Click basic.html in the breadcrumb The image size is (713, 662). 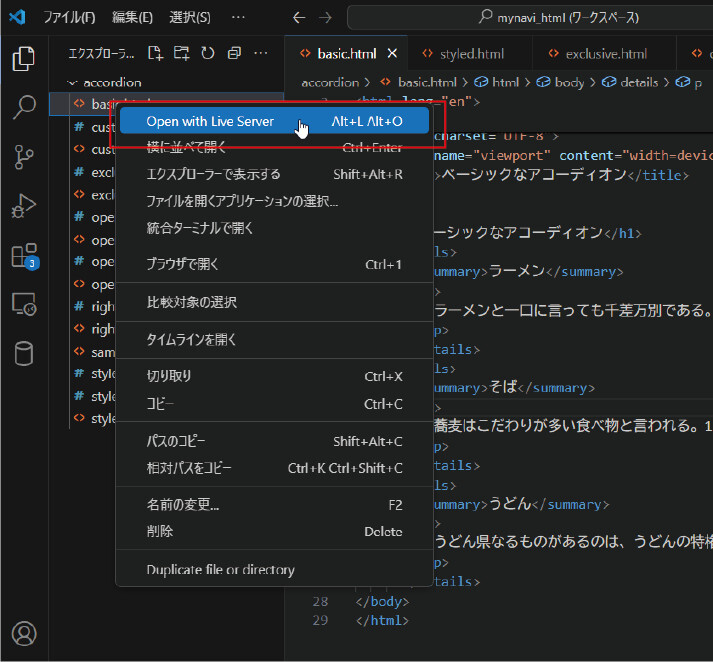coord(427,82)
